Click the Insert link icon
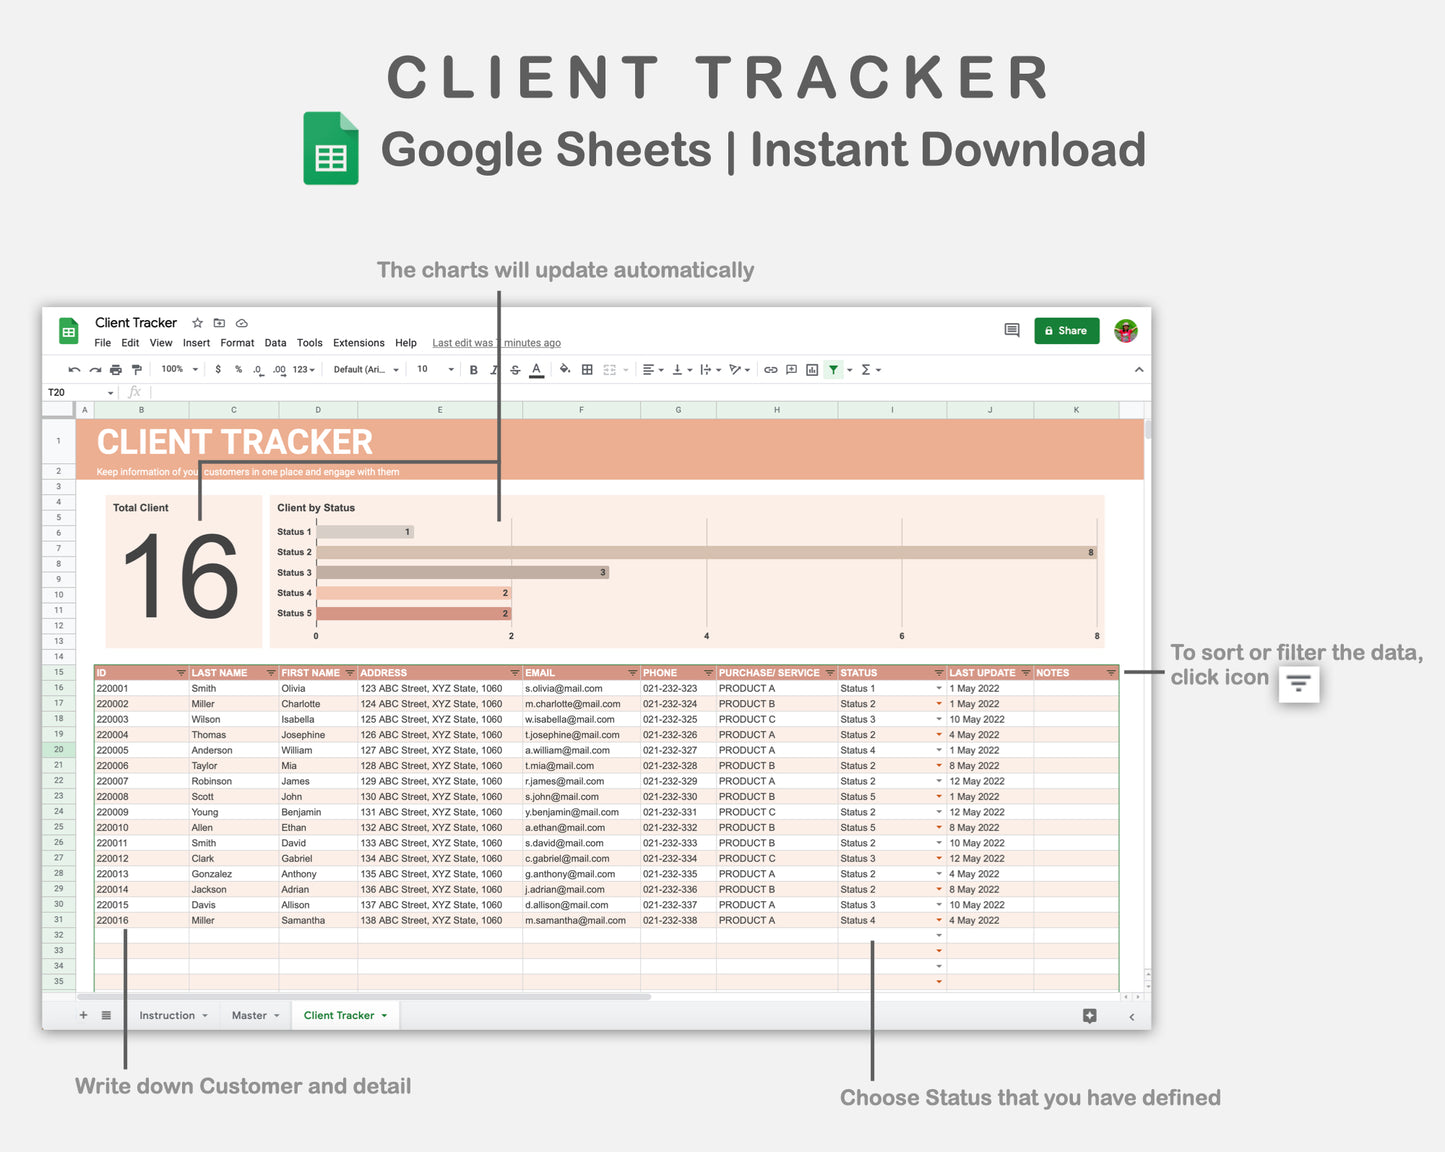Screen dimensions: 1445x1152 [x=769, y=369]
